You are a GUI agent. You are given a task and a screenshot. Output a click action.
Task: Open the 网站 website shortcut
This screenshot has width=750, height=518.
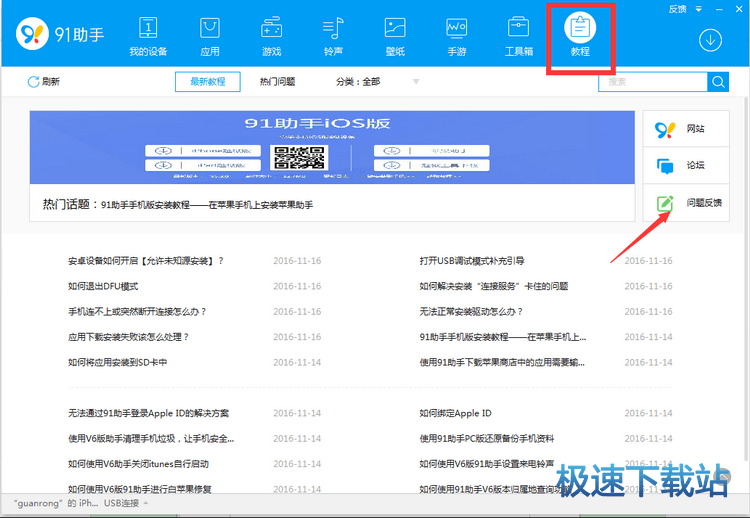point(686,129)
